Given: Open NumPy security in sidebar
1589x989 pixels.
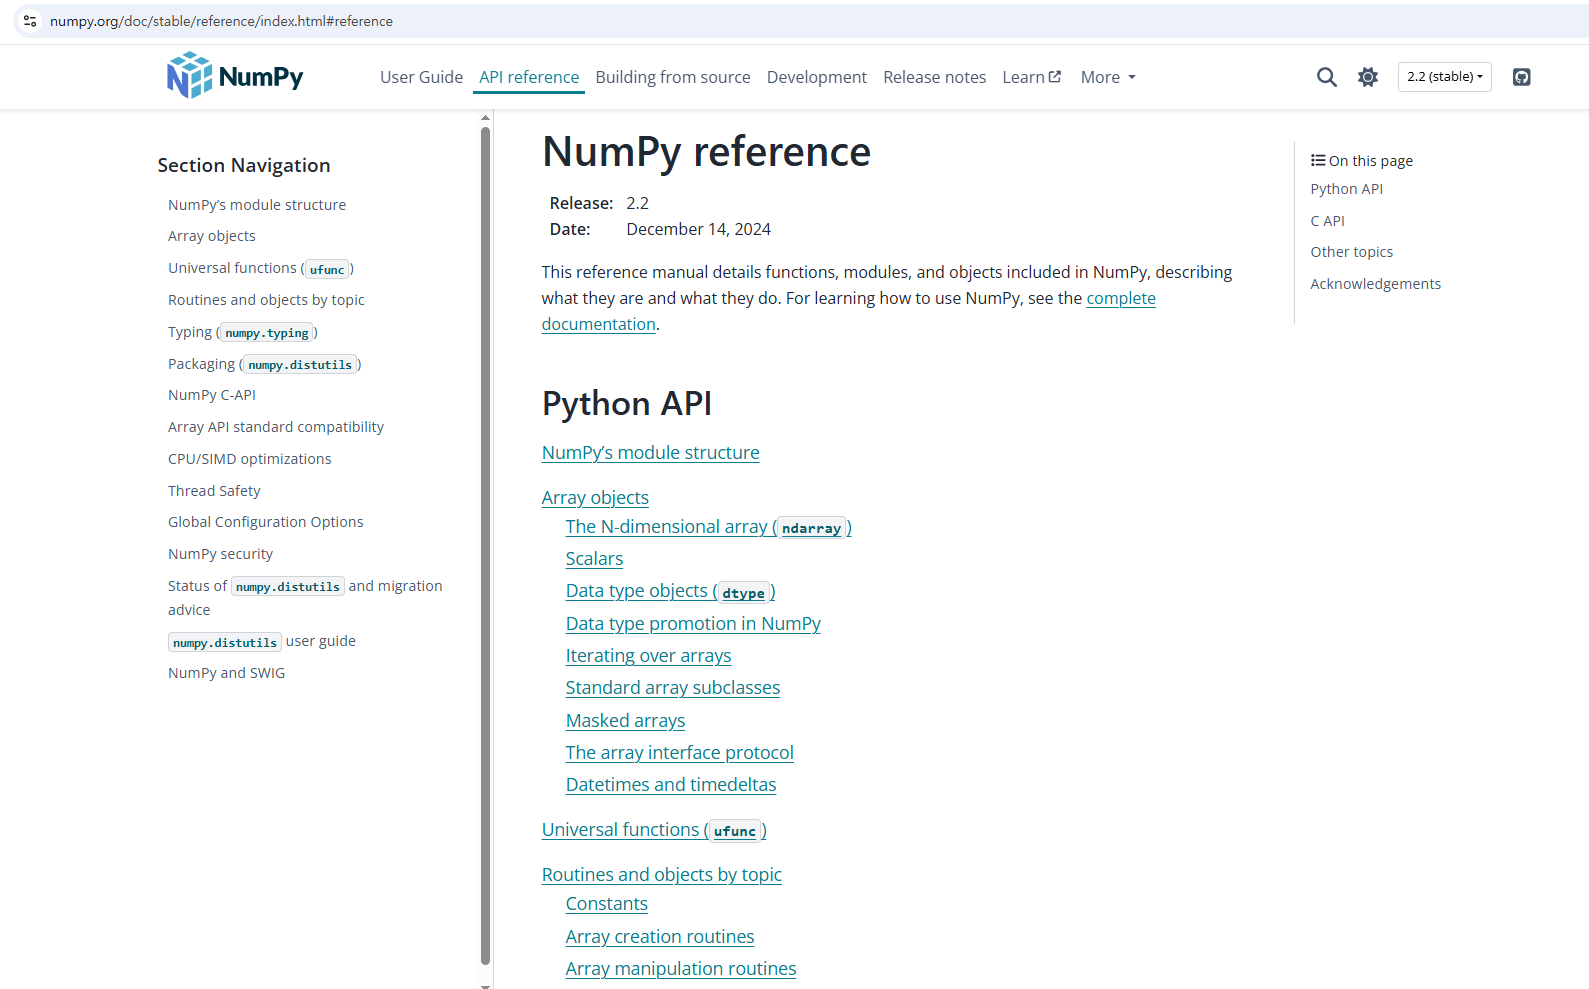Looking at the screenshot, I should pos(220,554).
